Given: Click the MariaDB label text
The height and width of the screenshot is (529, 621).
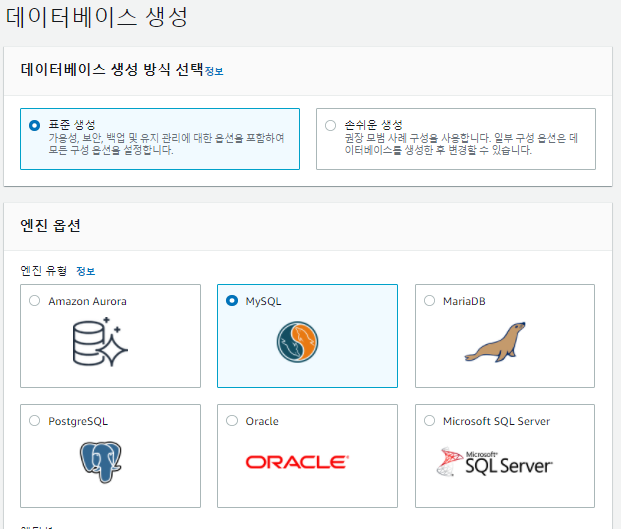Looking at the screenshot, I should click(x=464, y=301).
